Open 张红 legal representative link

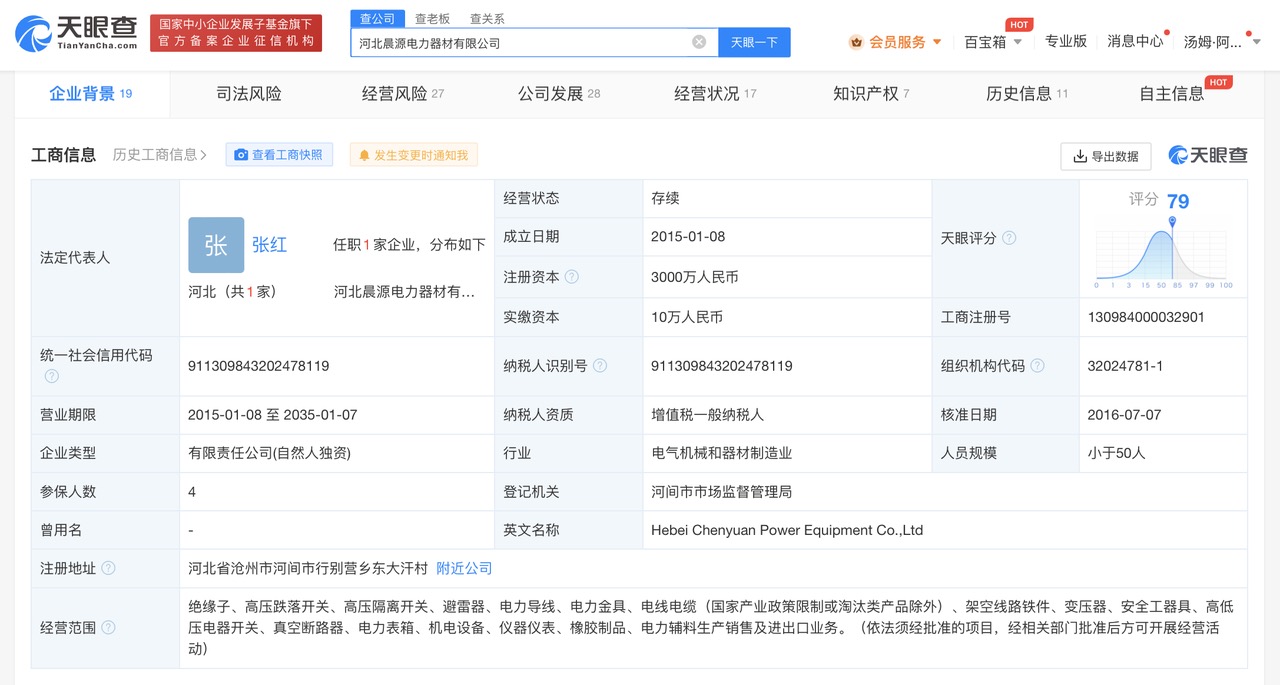pos(269,245)
